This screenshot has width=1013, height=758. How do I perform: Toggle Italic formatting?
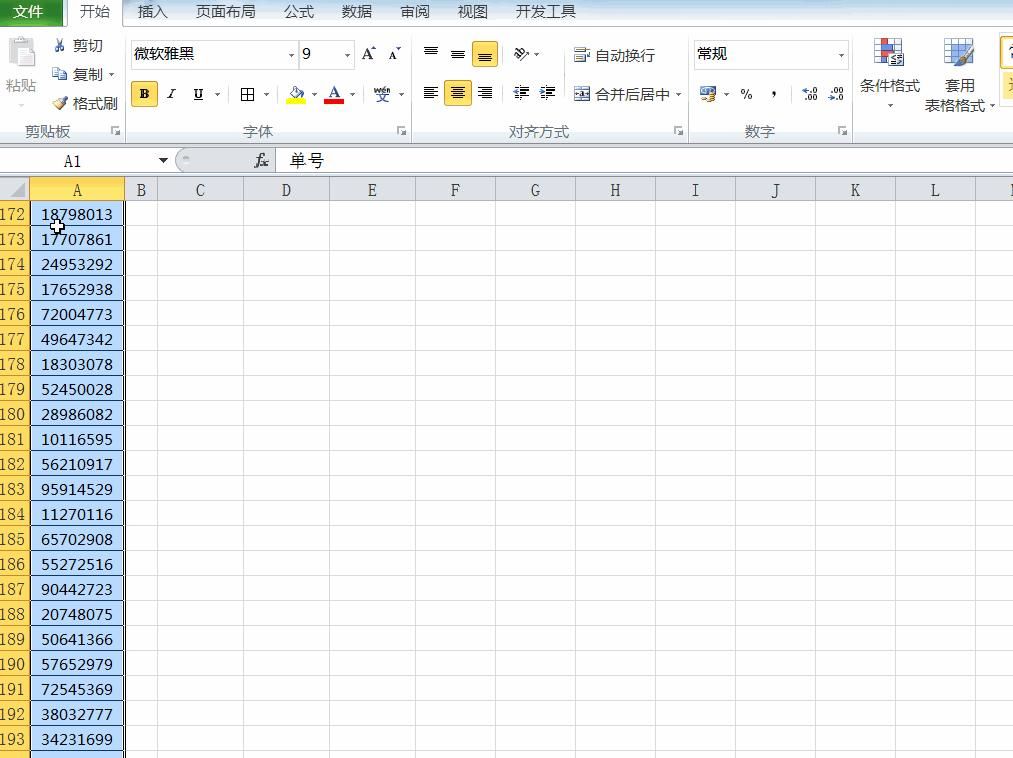pyautogui.click(x=171, y=94)
